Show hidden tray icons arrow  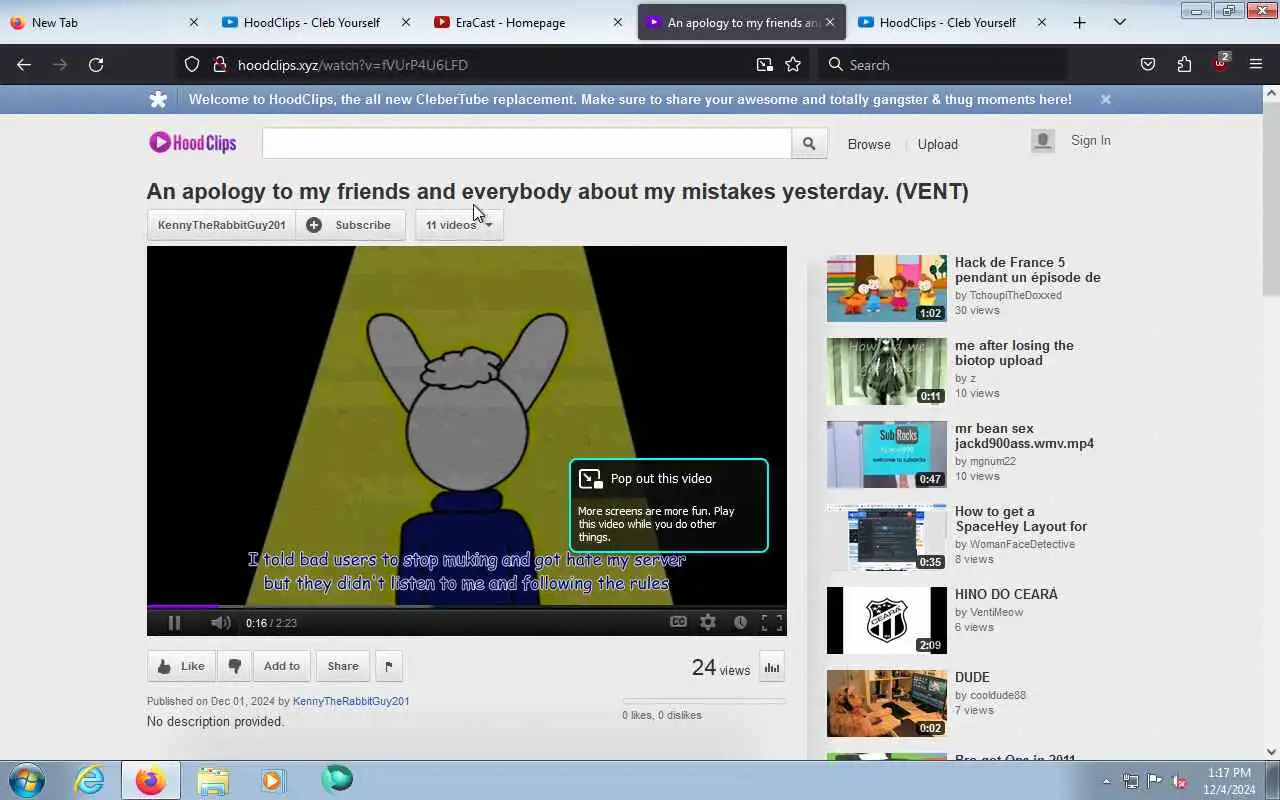tap(1106, 781)
